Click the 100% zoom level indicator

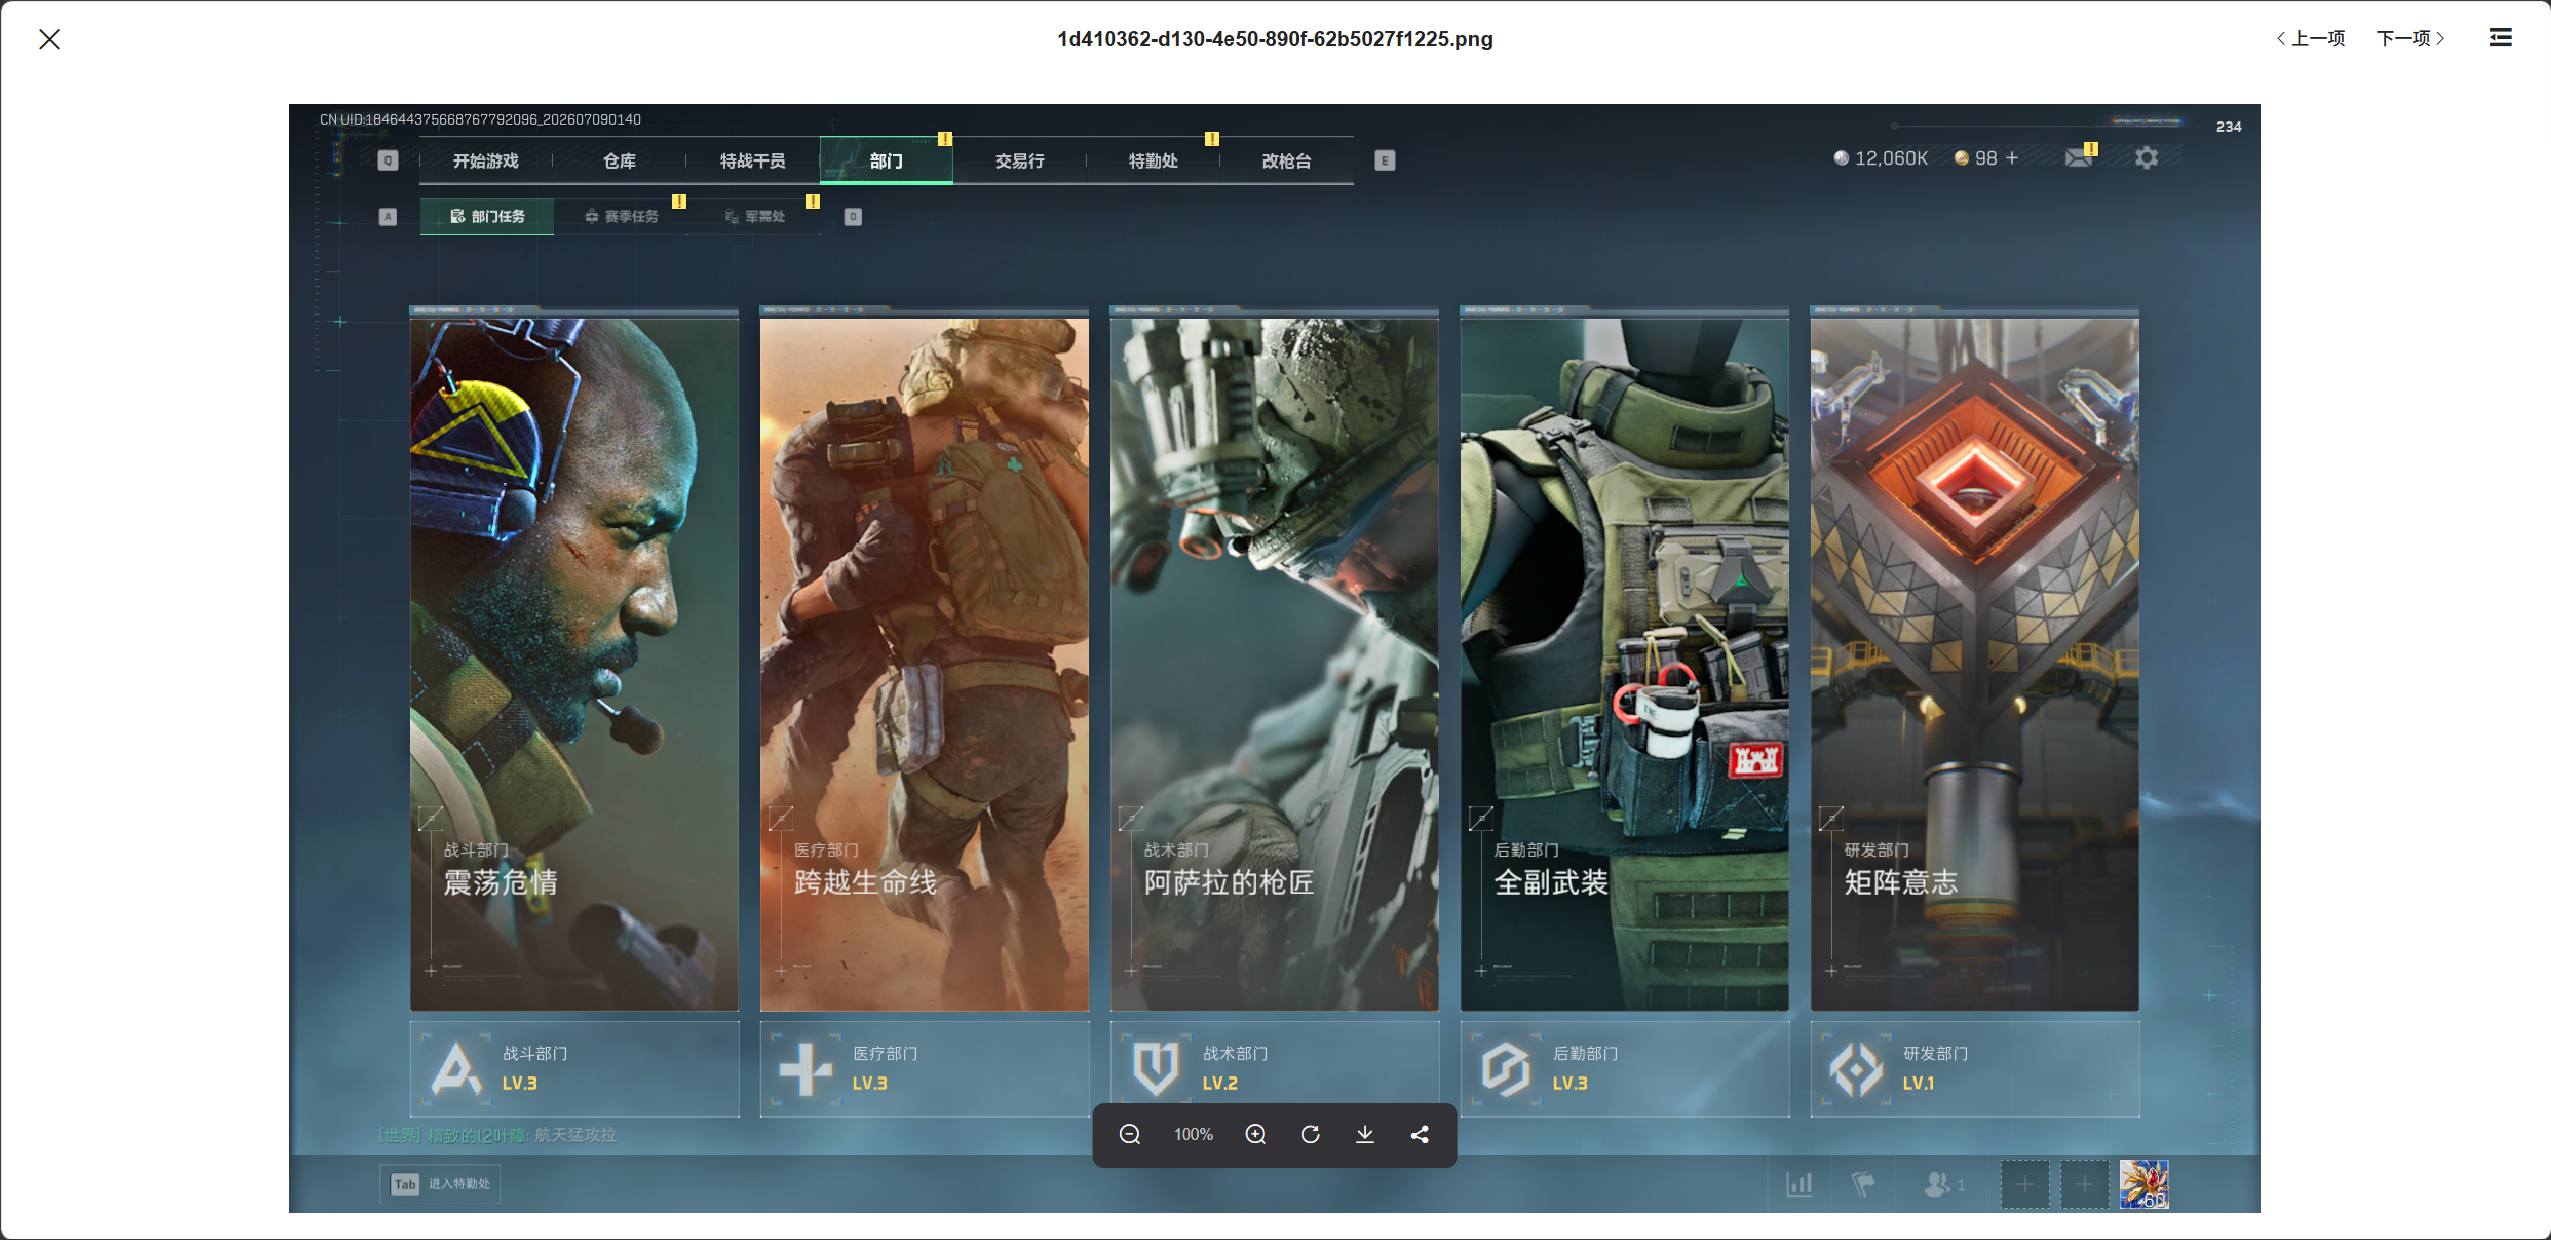(x=1193, y=1134)
